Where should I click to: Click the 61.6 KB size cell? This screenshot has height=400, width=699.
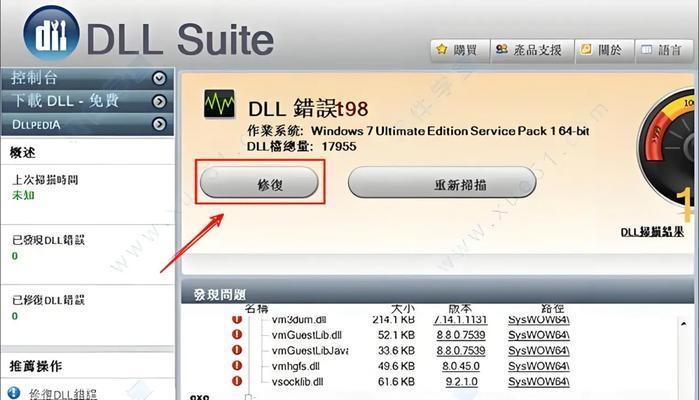coord(396,382)
